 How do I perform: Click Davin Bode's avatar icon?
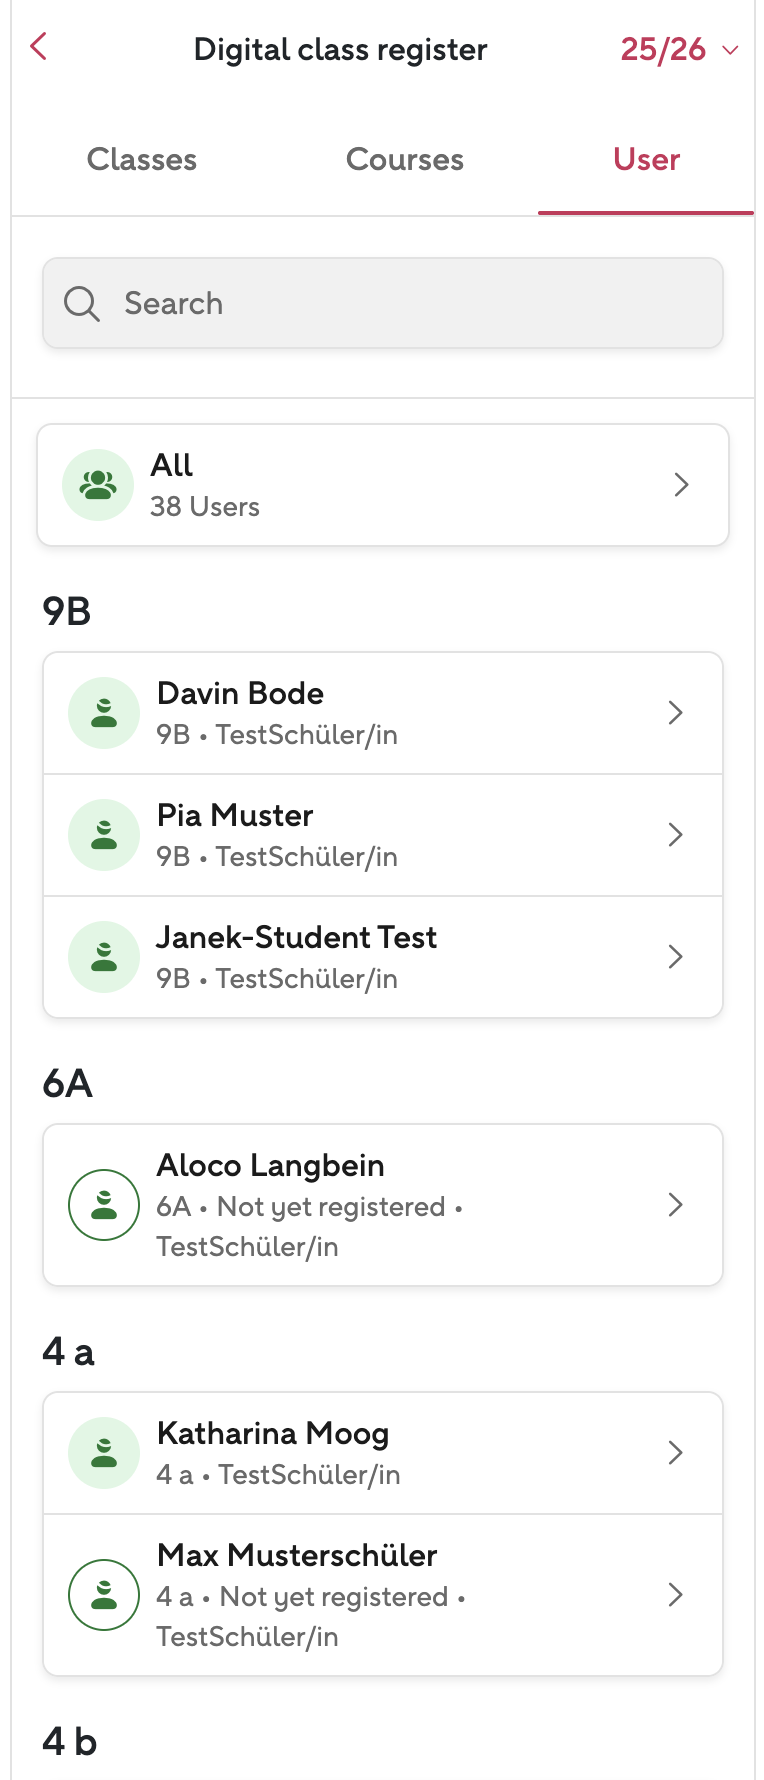[x=104, y=713]
